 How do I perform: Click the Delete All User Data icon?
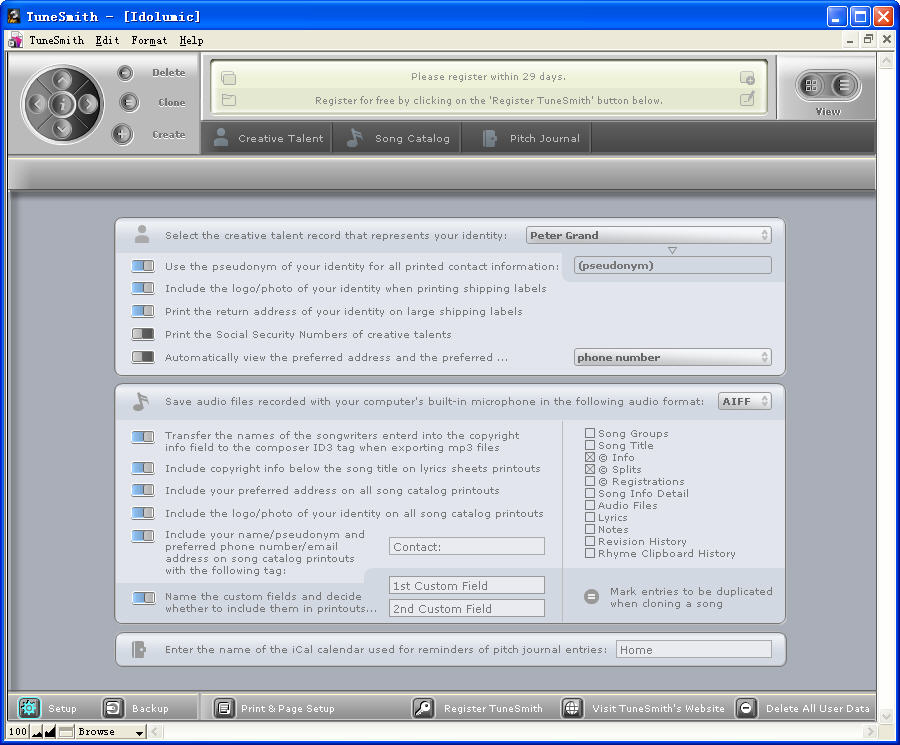point(746,708)
